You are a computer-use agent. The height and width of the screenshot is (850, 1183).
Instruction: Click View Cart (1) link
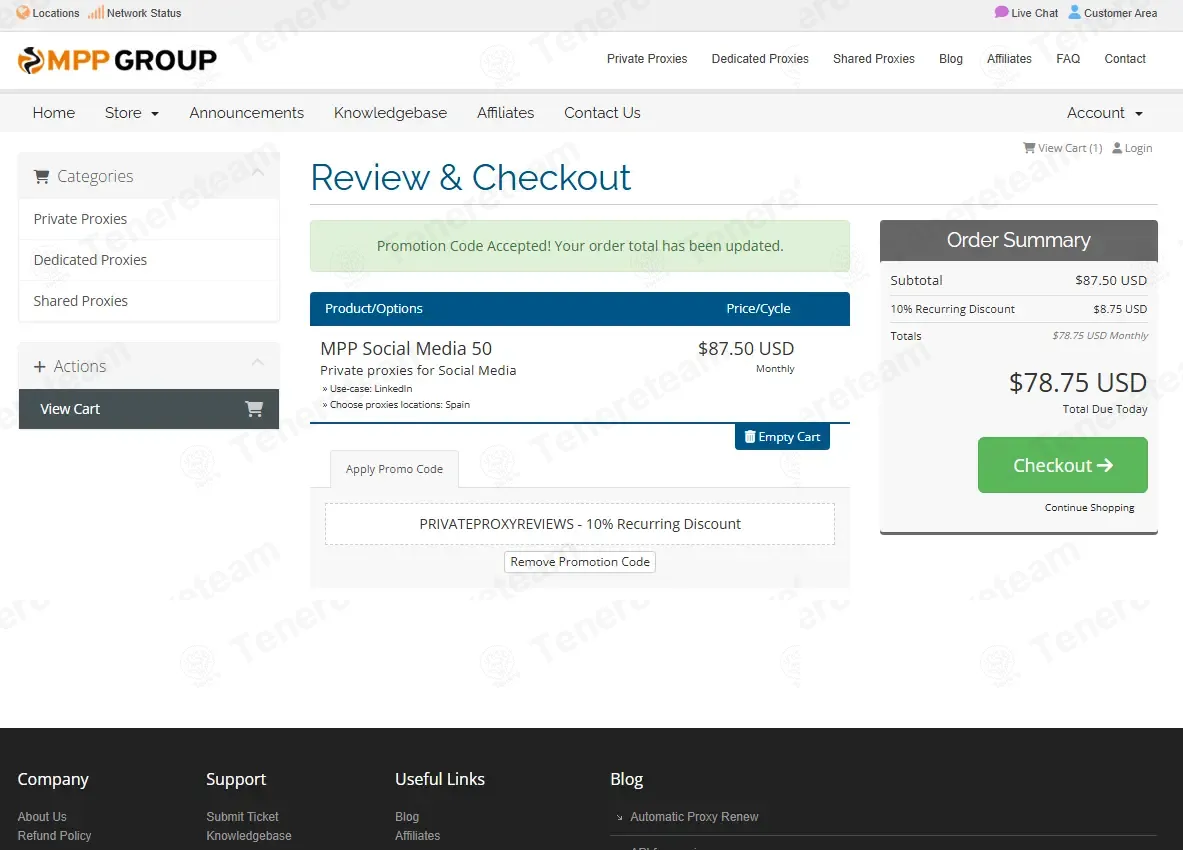(1062, 148)
